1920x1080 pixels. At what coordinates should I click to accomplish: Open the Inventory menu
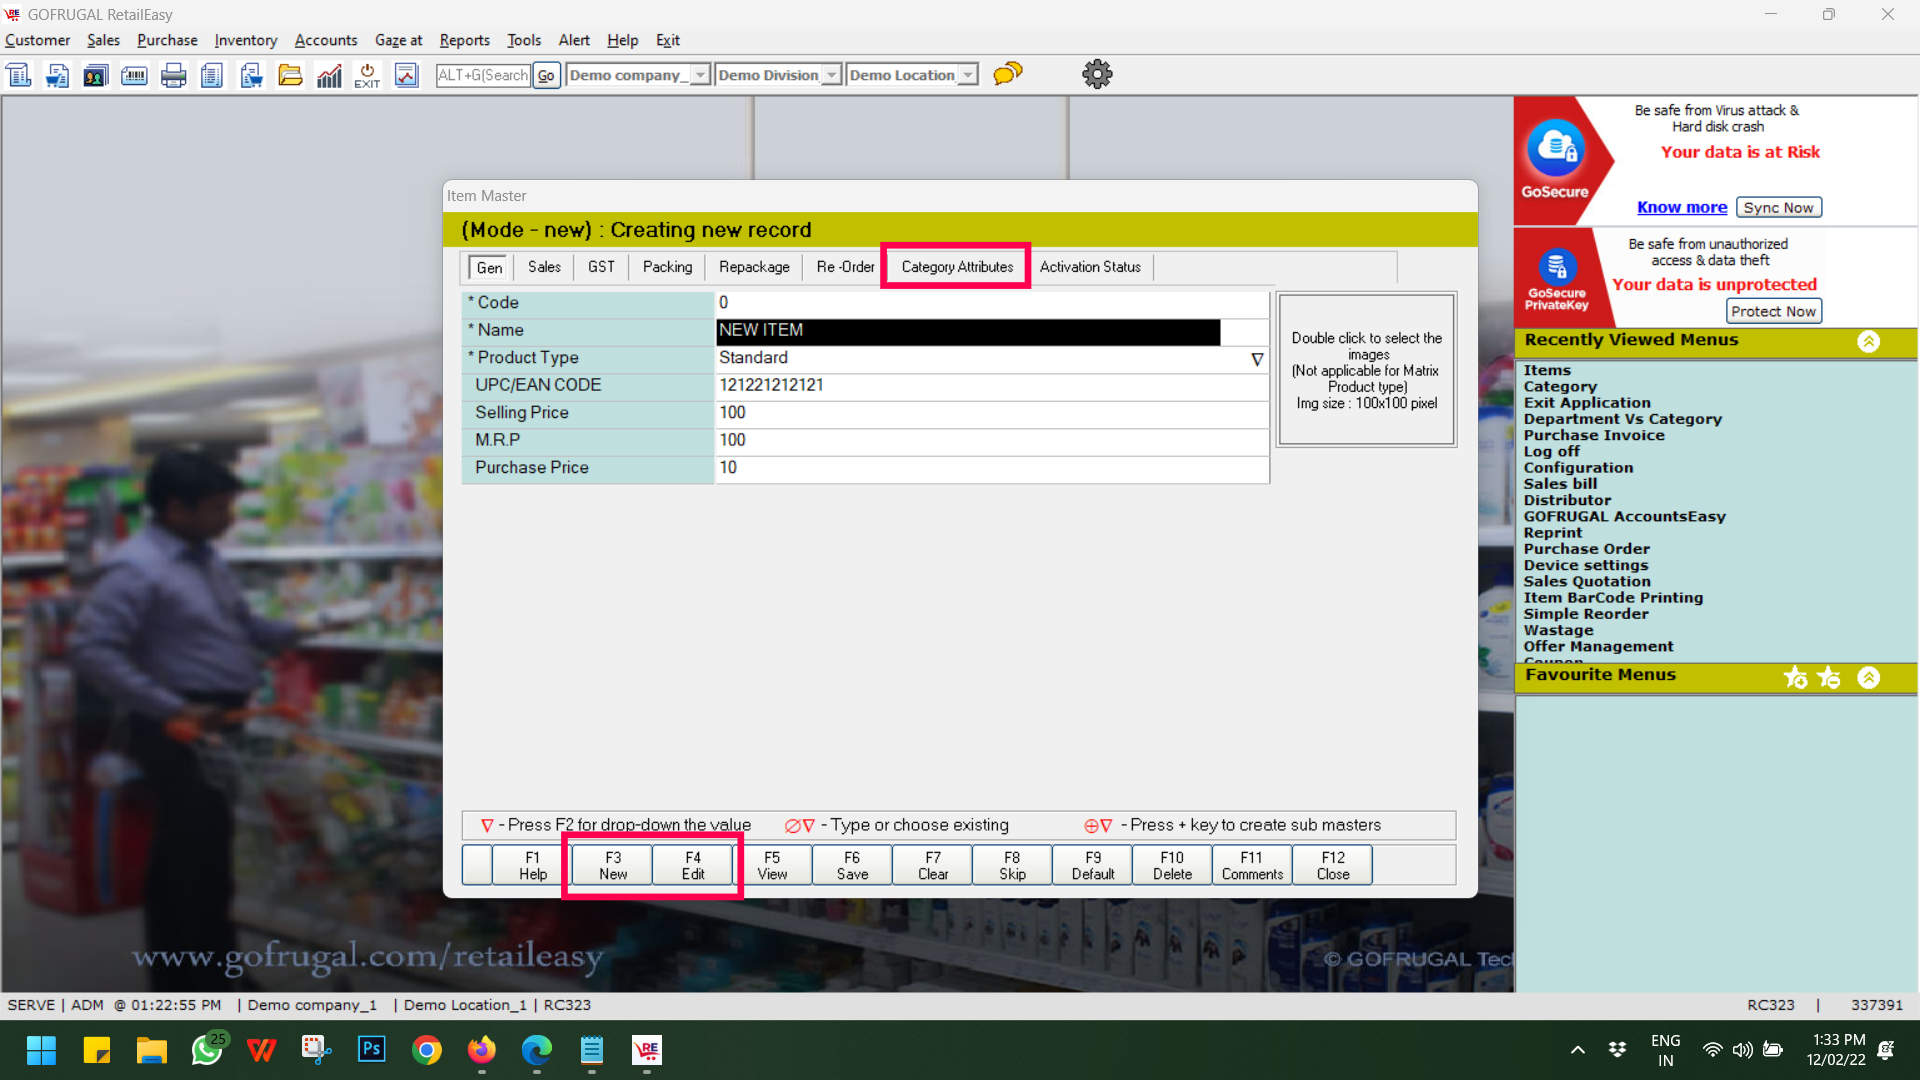coord(245,40)
